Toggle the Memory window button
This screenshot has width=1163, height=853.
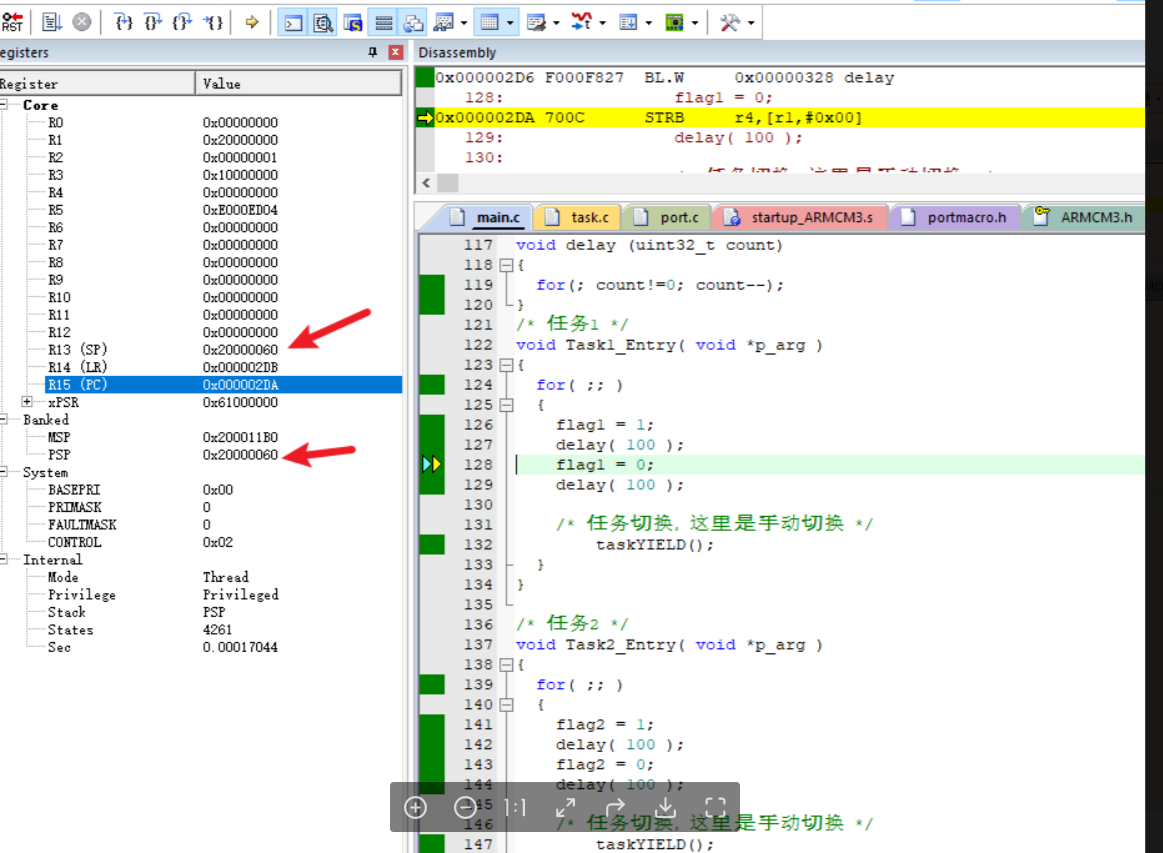(x=490, y=23)
